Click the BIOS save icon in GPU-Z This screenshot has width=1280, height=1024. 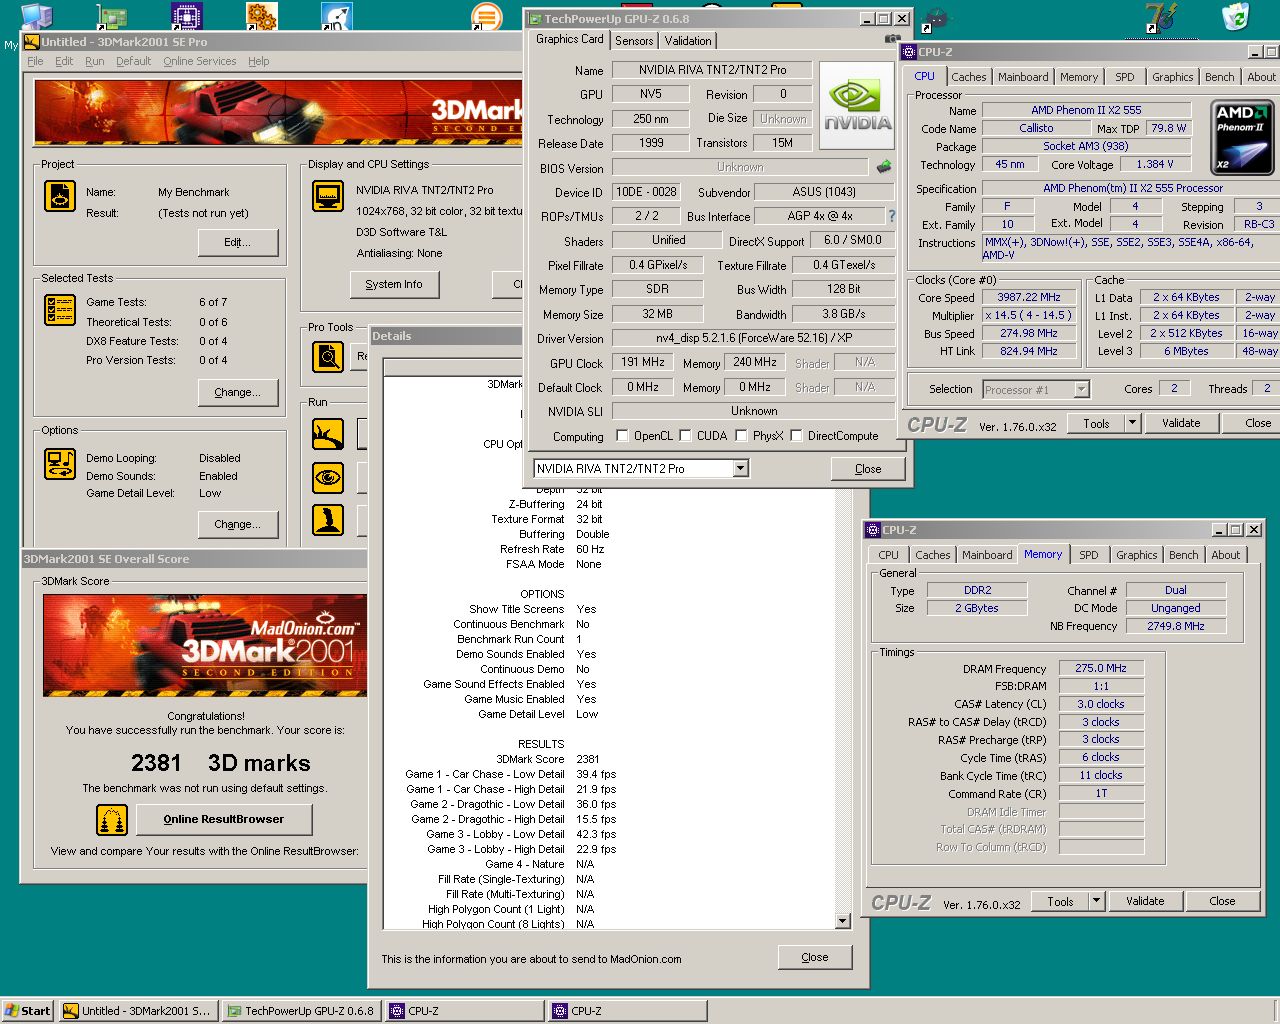[884, 167]
